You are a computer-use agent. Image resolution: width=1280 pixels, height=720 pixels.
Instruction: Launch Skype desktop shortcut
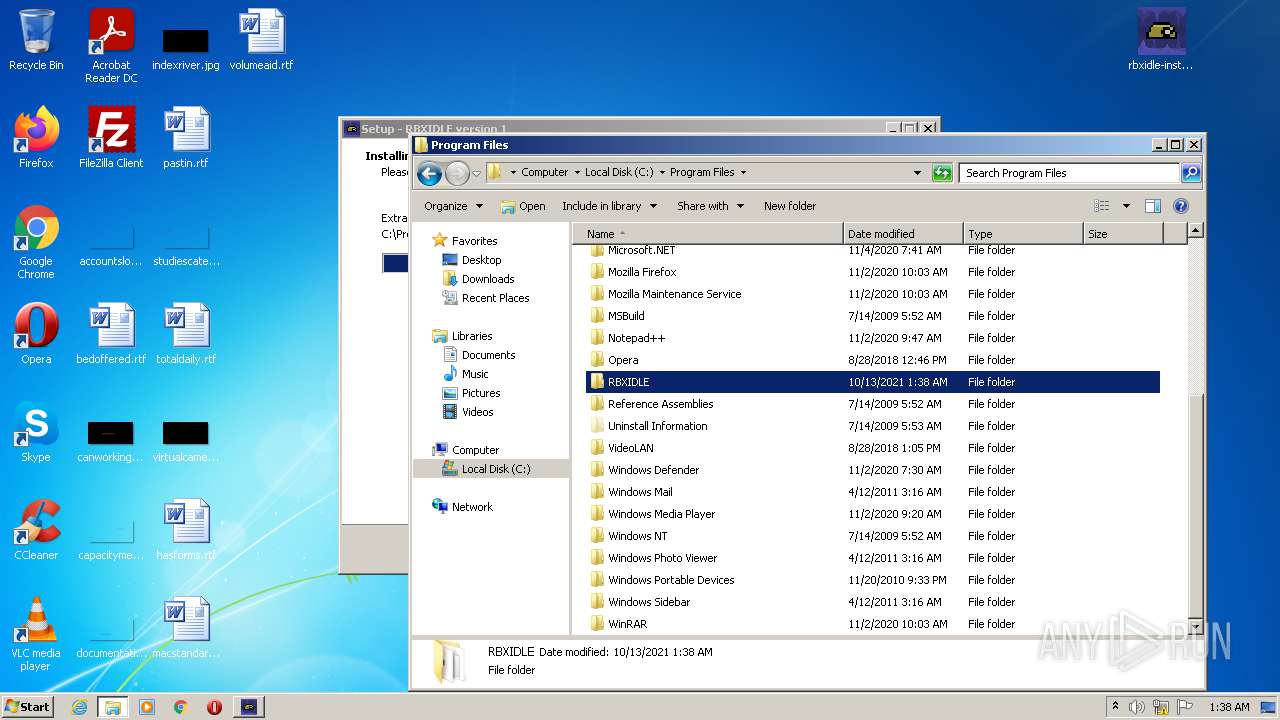coord(36,432)
